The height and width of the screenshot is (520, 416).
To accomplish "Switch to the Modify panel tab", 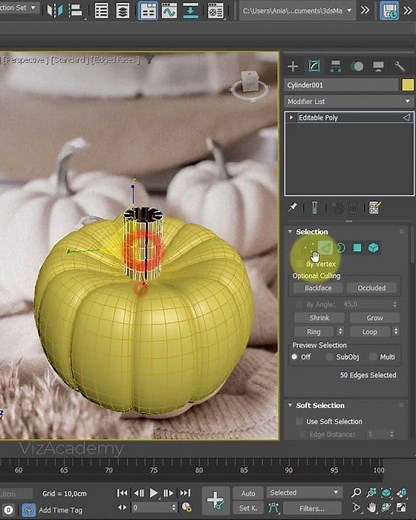I will coord(314,66).
